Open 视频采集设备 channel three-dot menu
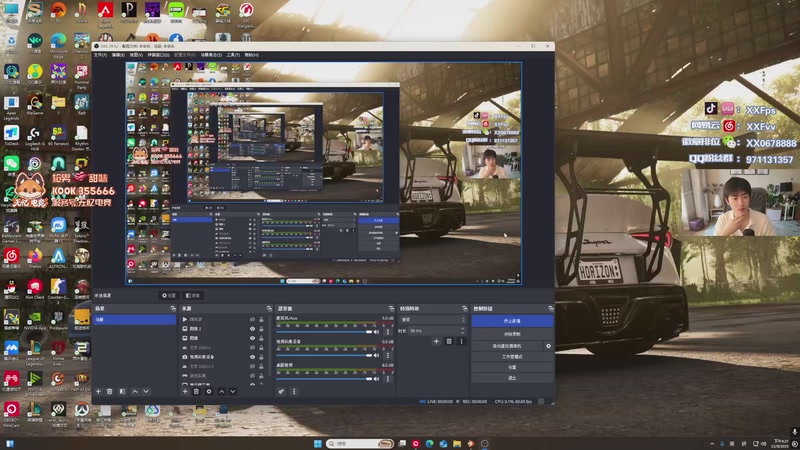 point(388,355)
